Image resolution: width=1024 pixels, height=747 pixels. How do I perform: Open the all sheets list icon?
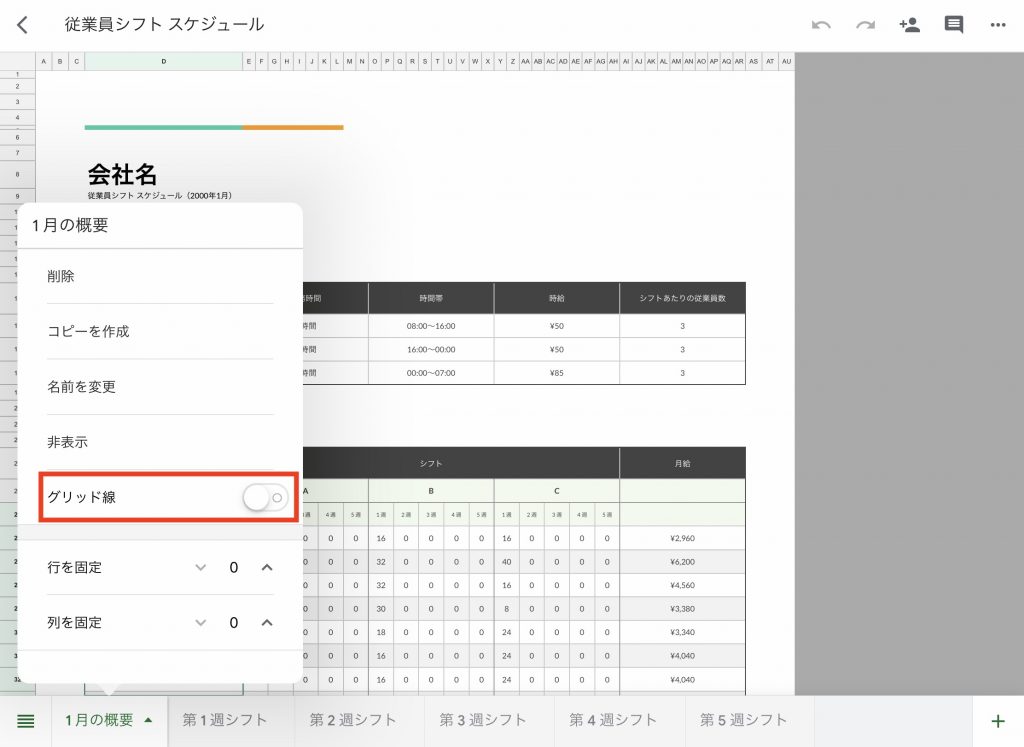click(x=26, y=720)
